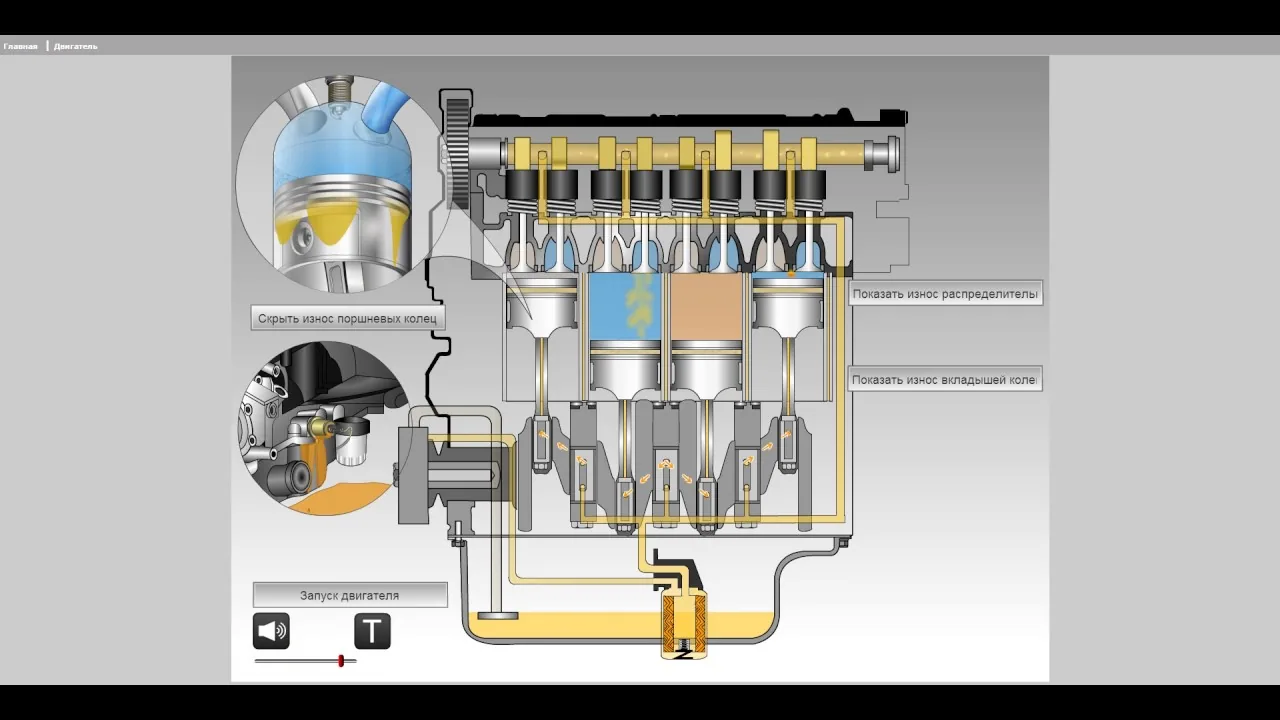The width and height of the screenshot is (1280, 720).
Task: Open the Двигатель menu item
Action: click(x=76, y=46)
